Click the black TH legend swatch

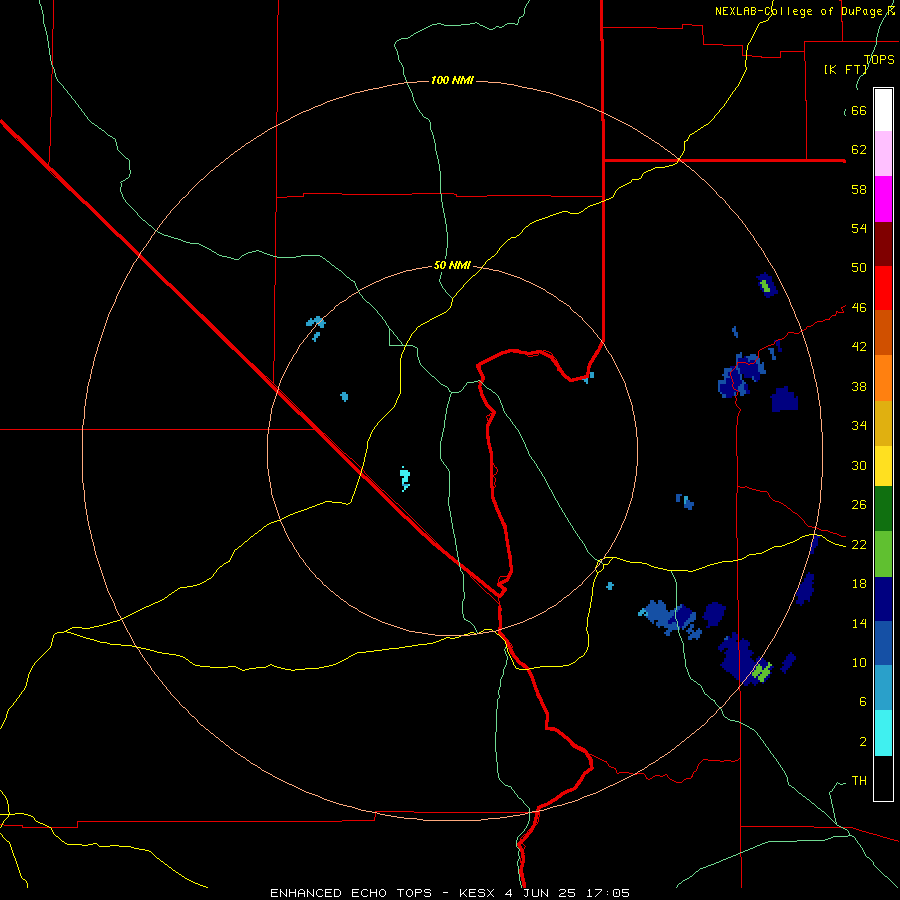[883, 778]
